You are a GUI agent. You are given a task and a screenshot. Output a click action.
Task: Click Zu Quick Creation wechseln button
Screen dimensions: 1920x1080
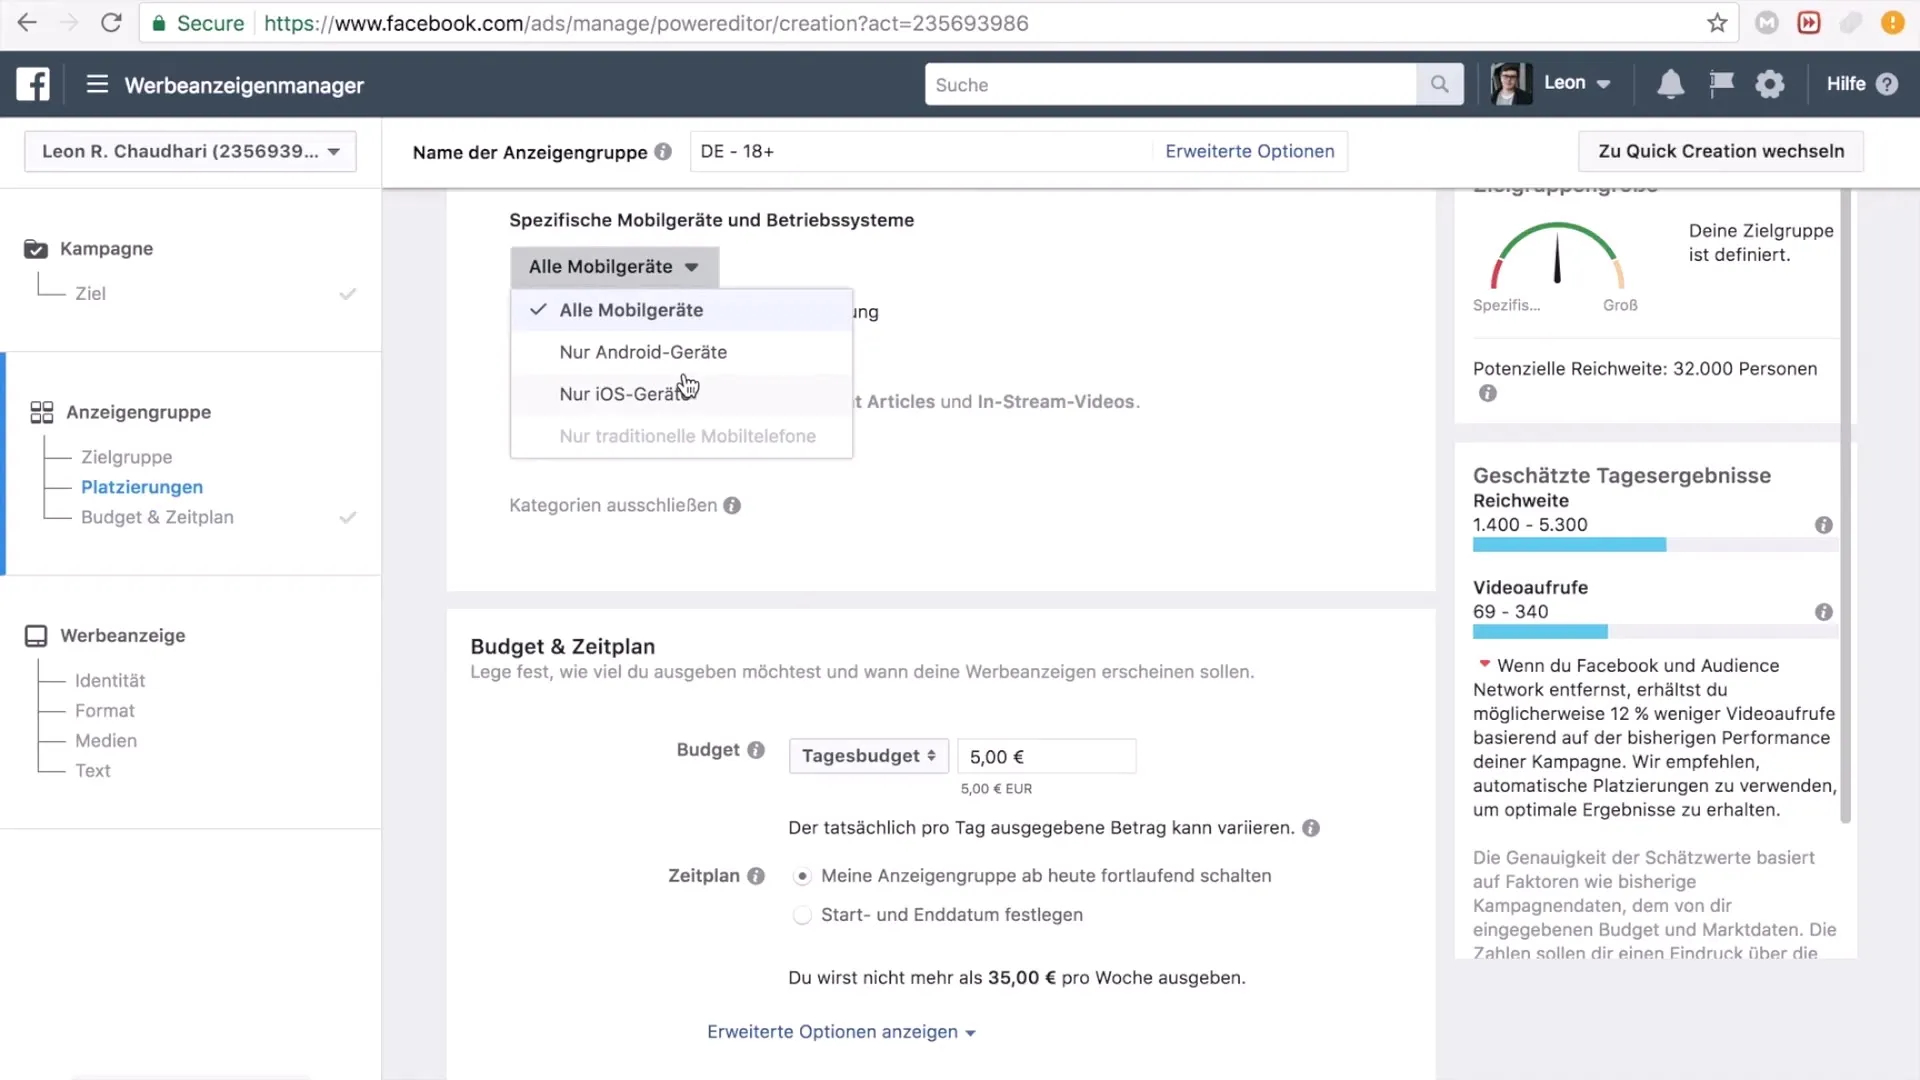[x=1721, y=151]
